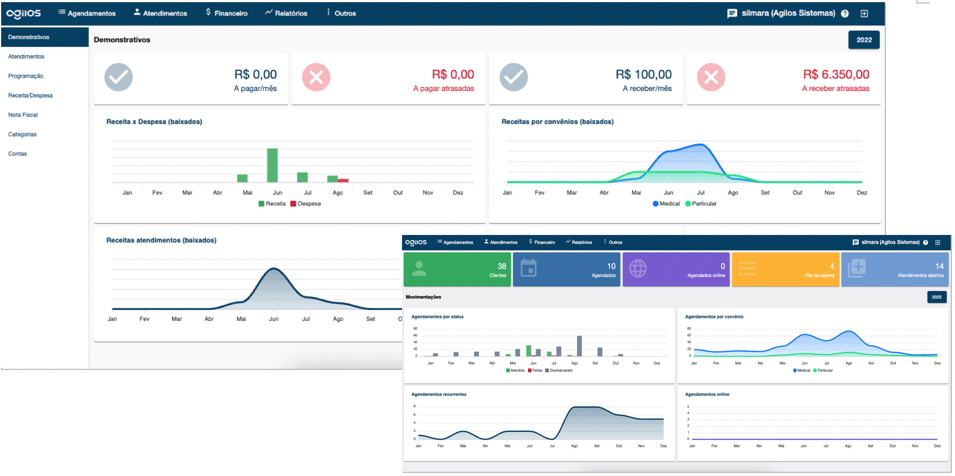Click the green Clientes summary card
Viewport: 955px width, 476px height.
coord(457,269)
